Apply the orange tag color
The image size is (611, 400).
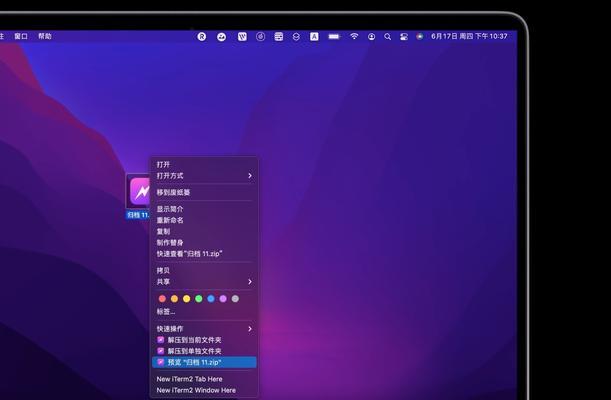pos(175,299)
